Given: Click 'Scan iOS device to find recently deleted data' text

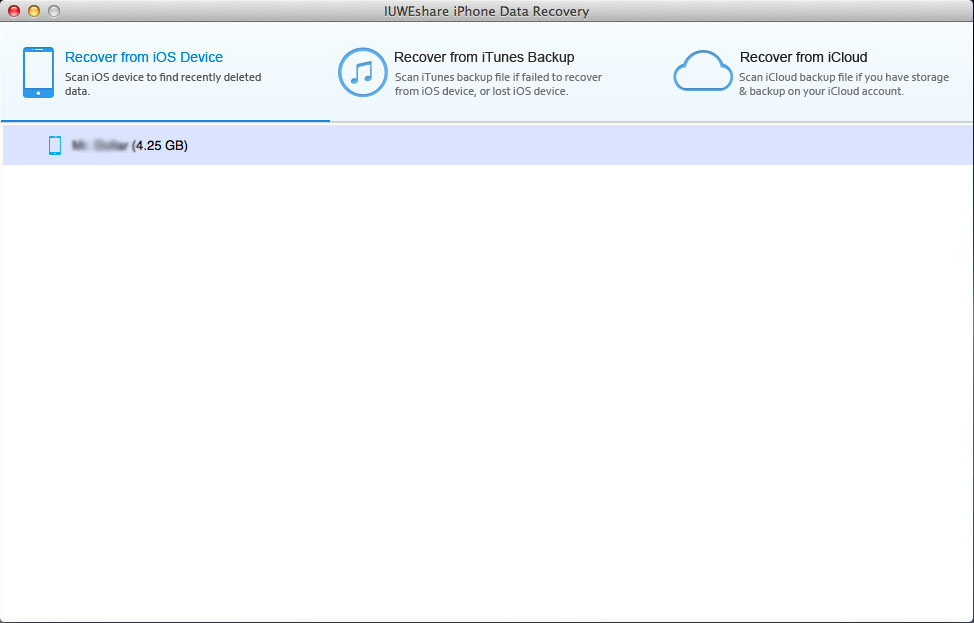Looking at the screenshot, I should pyautogui.click(x=163, y=84).
